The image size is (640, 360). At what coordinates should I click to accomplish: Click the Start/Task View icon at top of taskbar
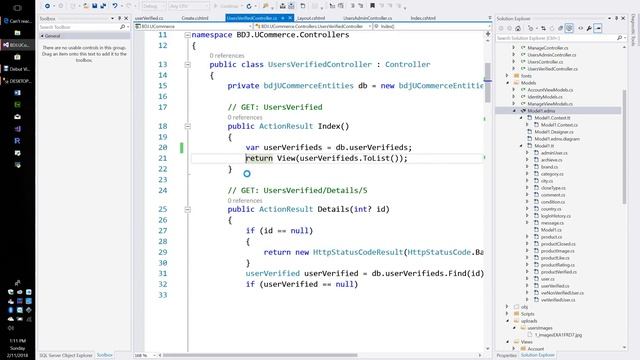[x=17, y=8]
